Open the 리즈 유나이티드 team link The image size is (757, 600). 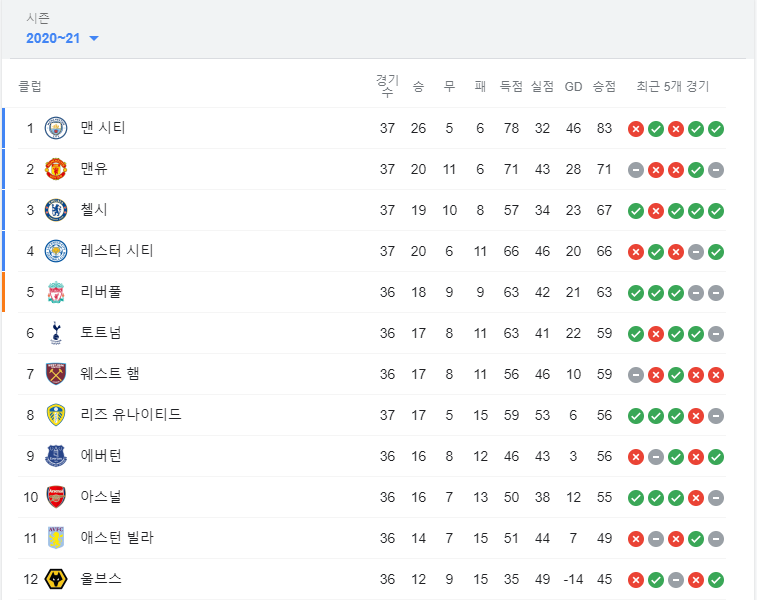tap(130, 415)
